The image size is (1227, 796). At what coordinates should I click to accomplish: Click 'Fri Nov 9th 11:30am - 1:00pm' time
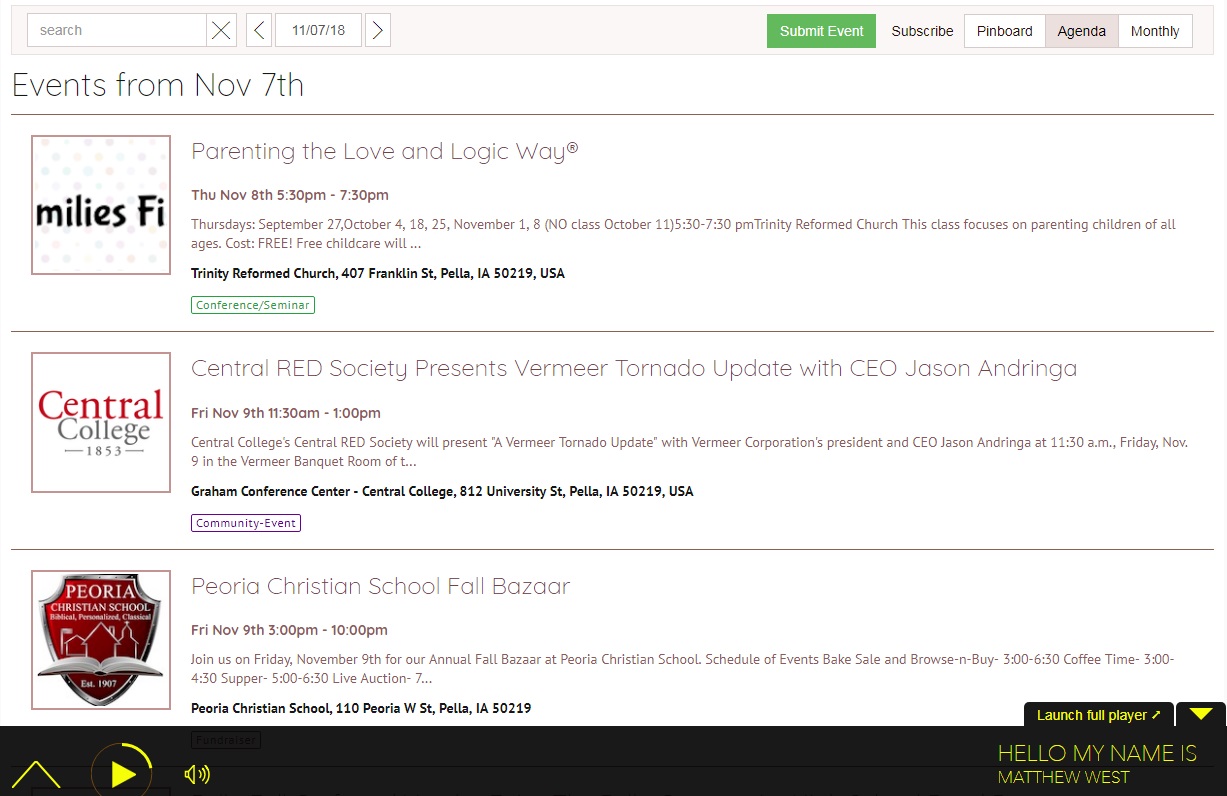[x=286, y=413]
